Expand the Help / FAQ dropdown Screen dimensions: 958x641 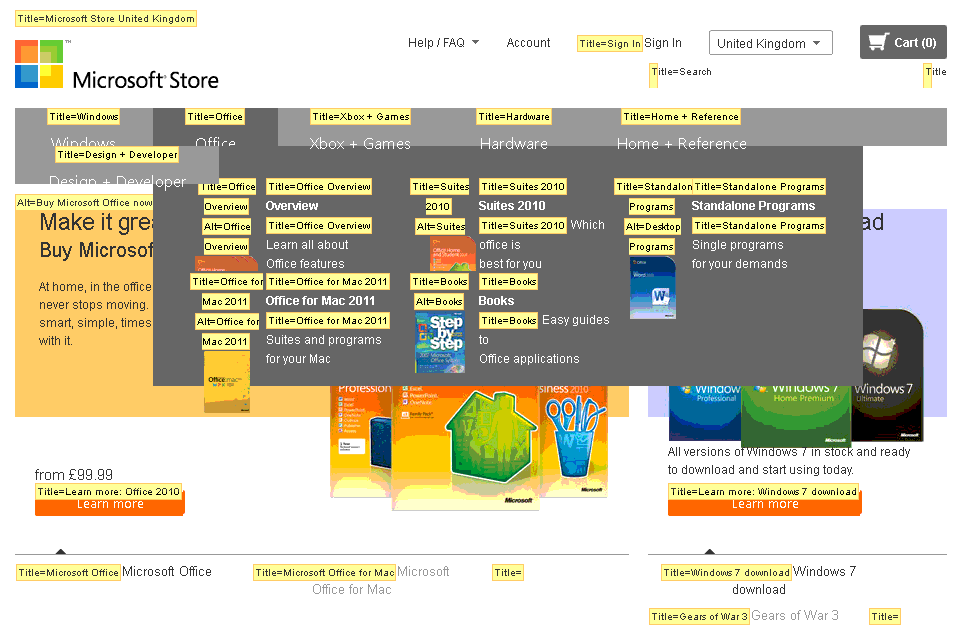[443, 43]
